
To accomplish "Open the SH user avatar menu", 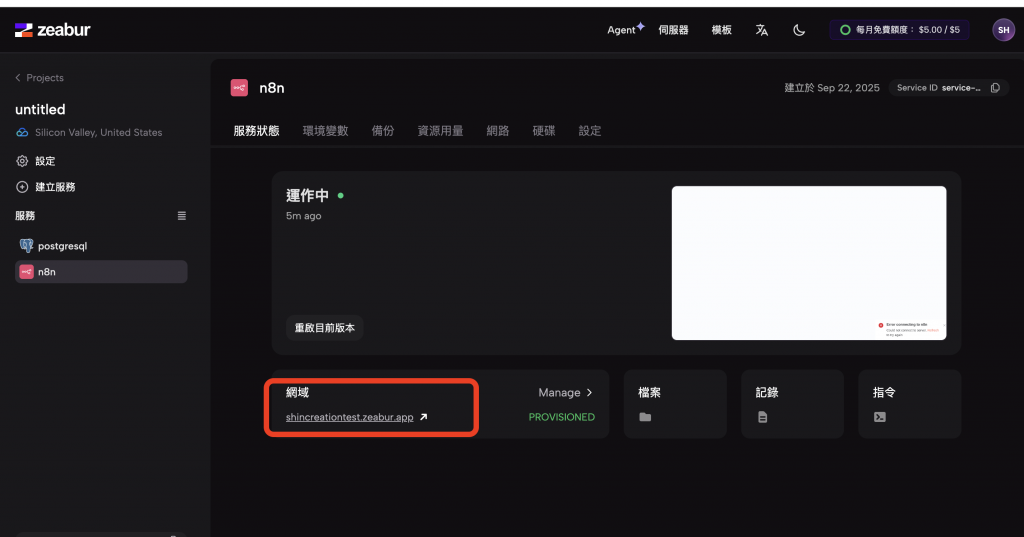I will click(1003, 29).
